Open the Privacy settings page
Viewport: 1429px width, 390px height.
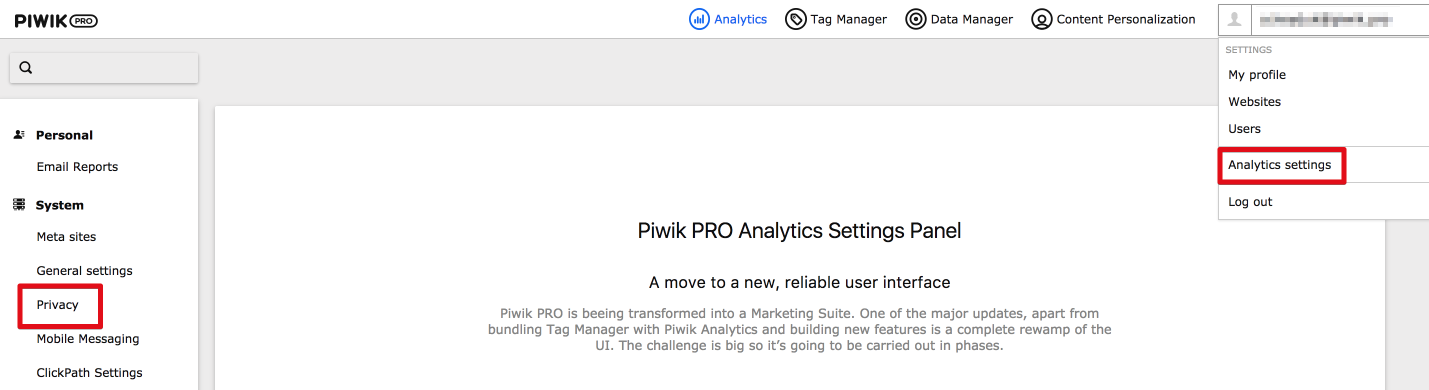tap(57, 305)
